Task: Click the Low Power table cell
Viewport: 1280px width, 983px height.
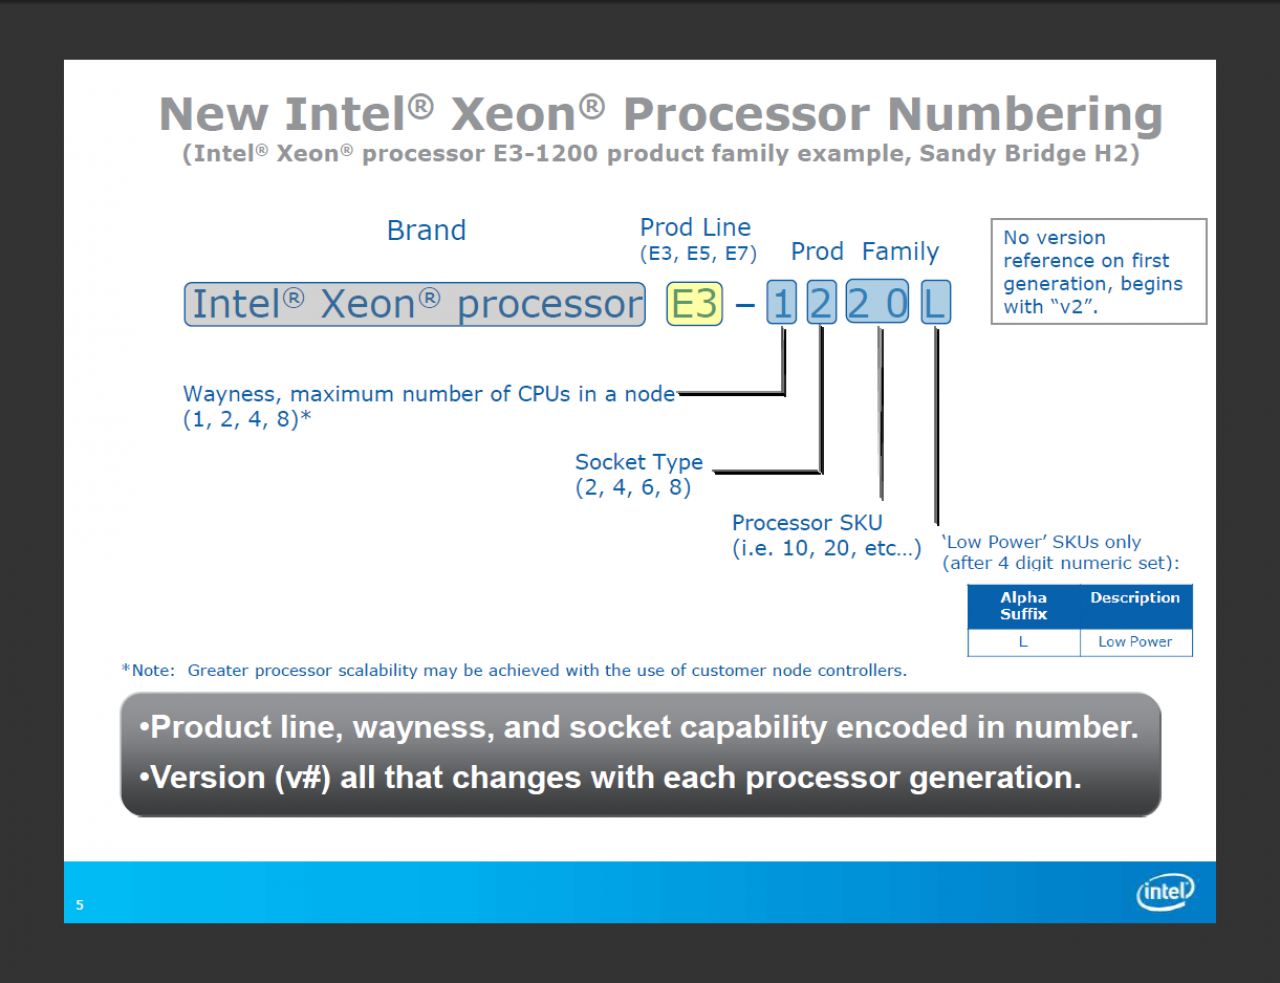Action: (1136, 642)
